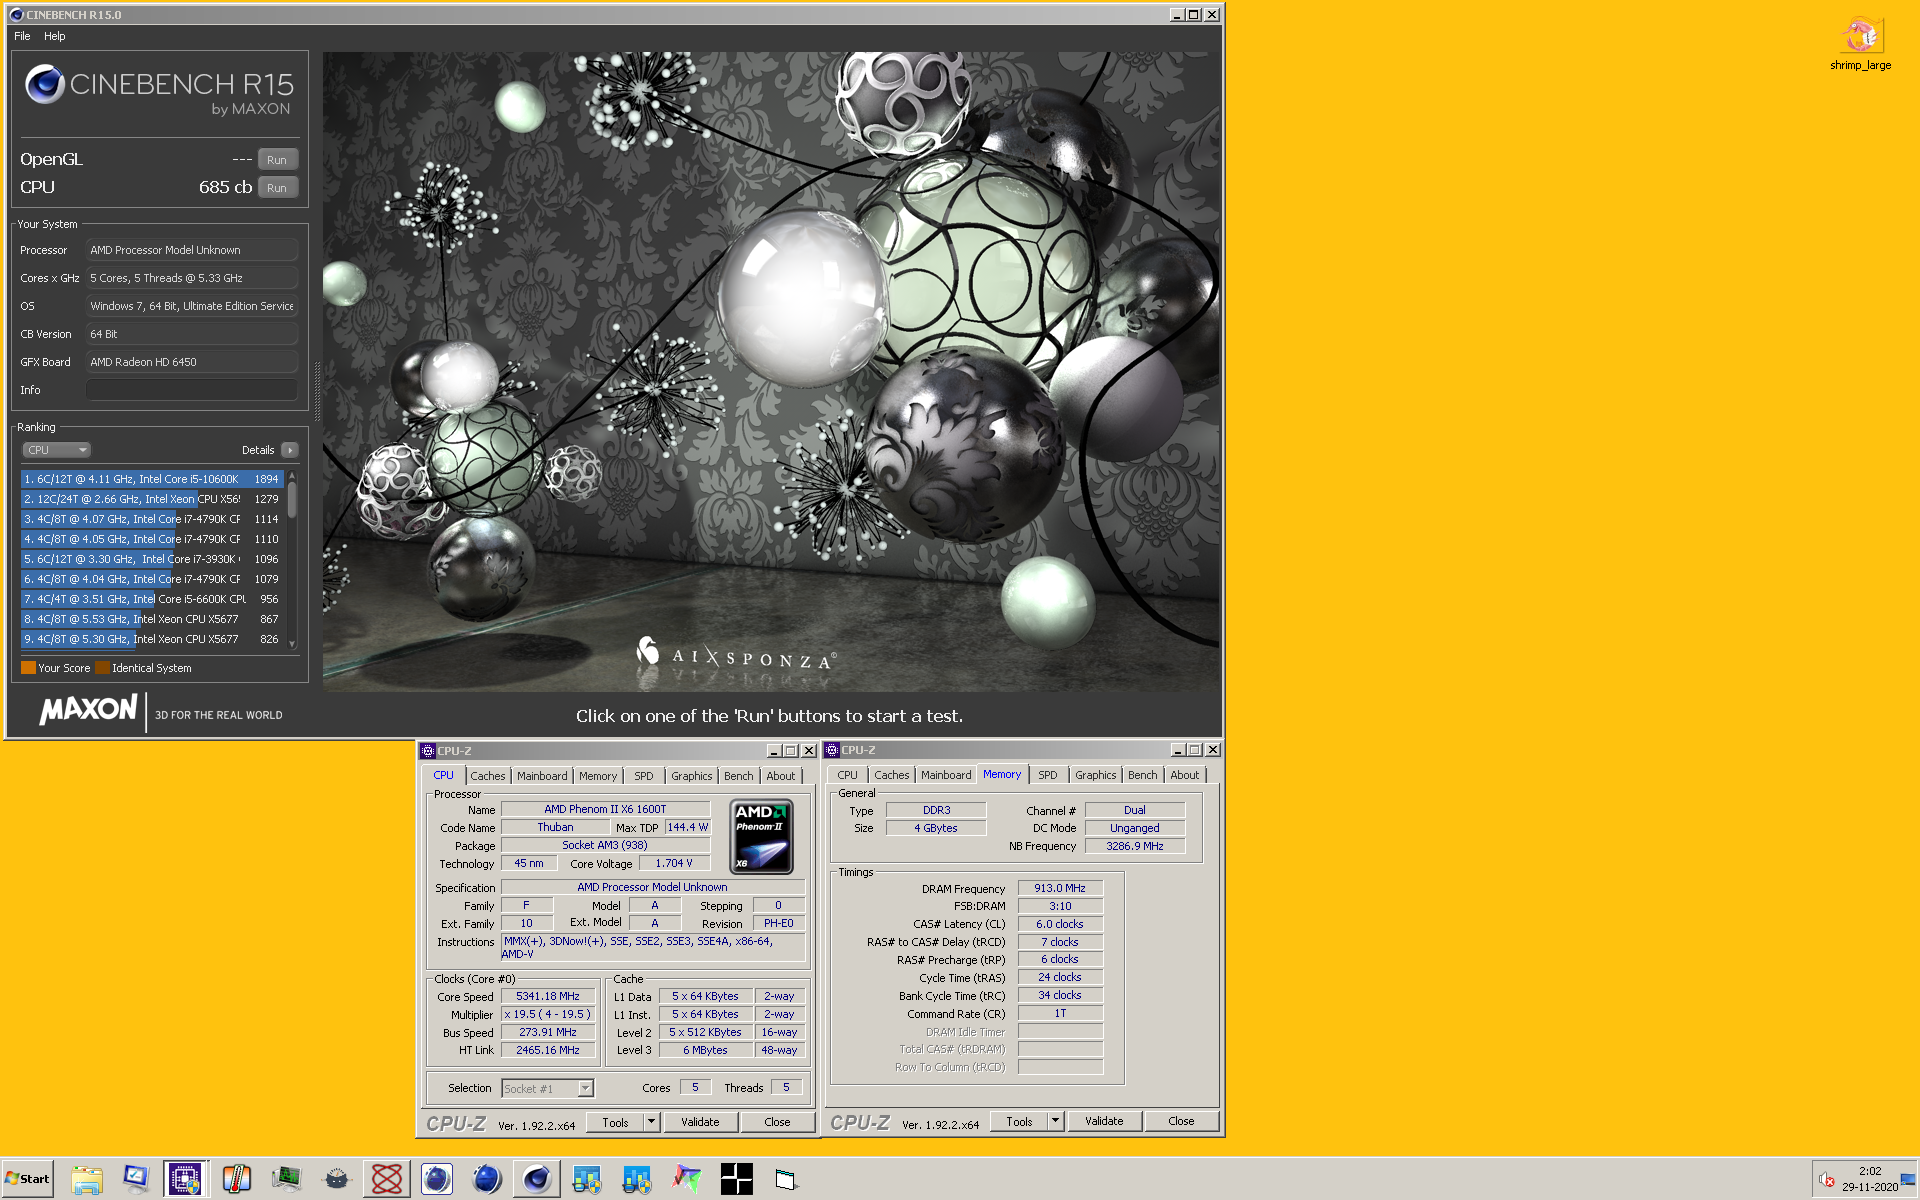Open Windows Explorer folder in taskbar
This screenshot has height=1200, width=1920.
[87, 1179]
